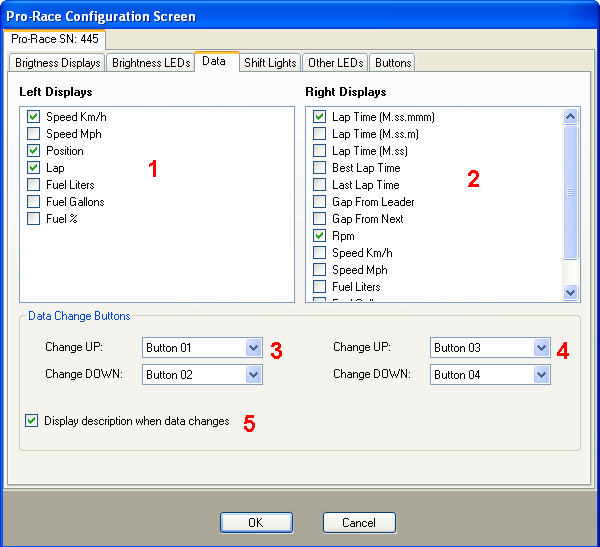Screen dimensions: 600x547
Task: Click the Right Displays scrollbar down arrow
Action: pyautogui.click(x=571, y=293)
